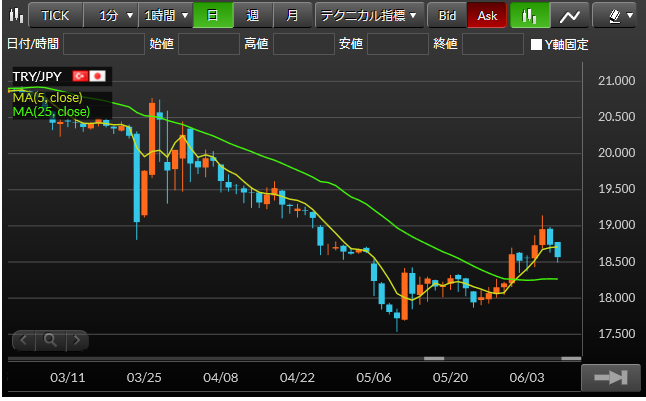Click the 日付/時間 value field
The height and width of the screenshot is (401, 646).
click(104, 44)
